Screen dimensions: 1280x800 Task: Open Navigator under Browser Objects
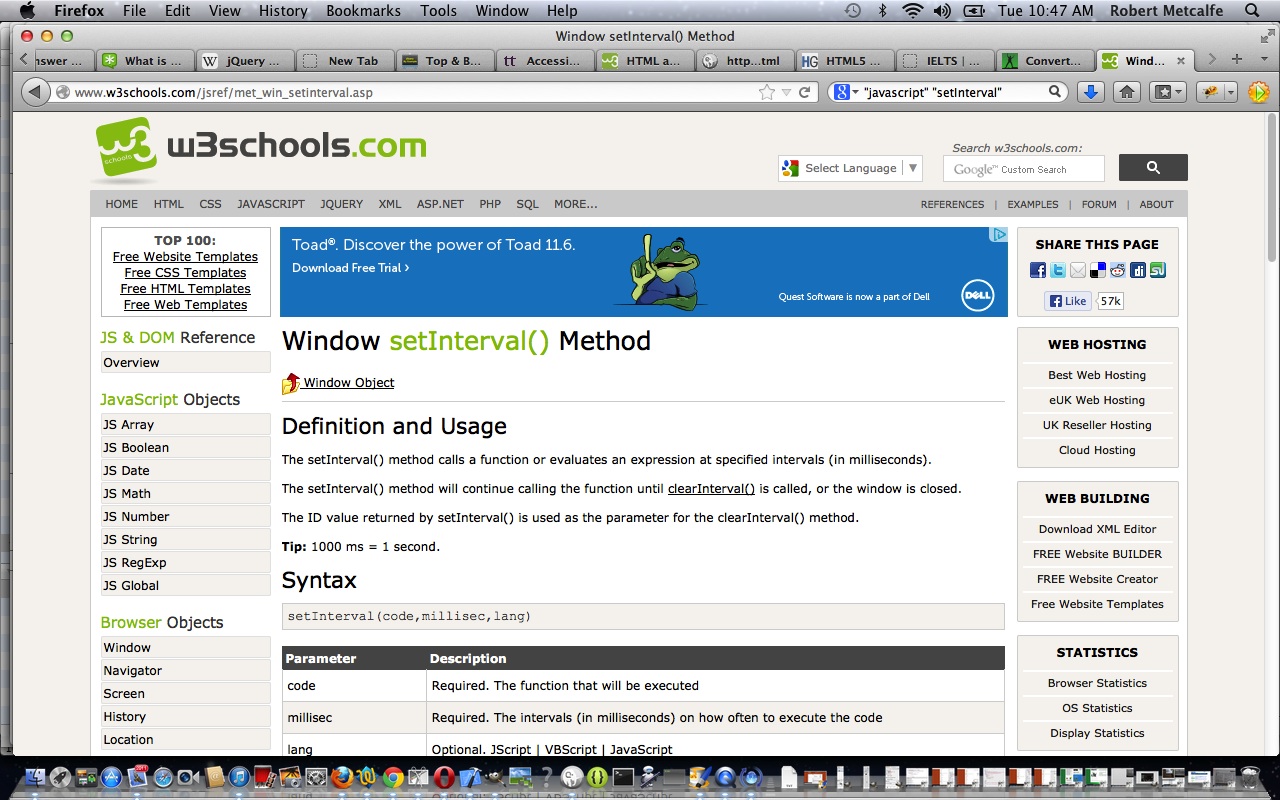185,671
